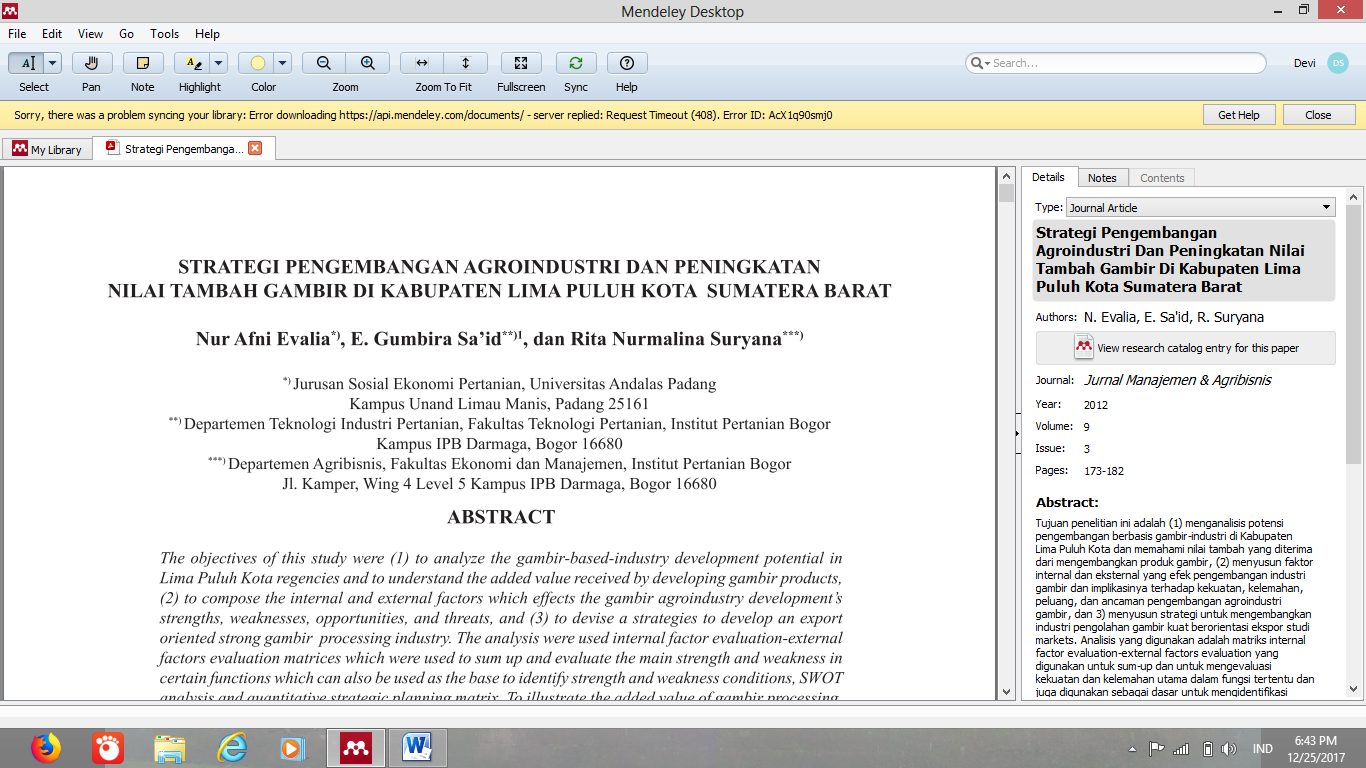Open the Action Center flag icon
1366x768 pixels.
[1157, 749]
